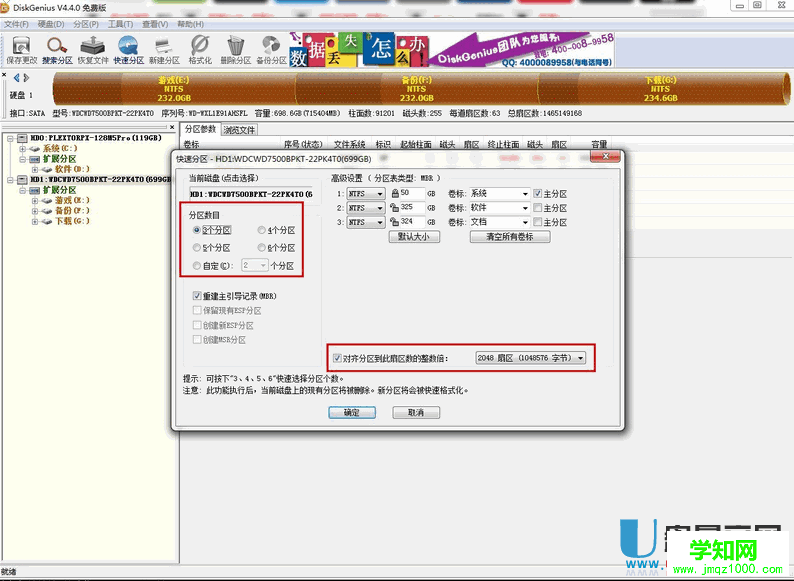Click the 备份(F:) partition bar segment
Screen dimensions: 794x581
416,89
